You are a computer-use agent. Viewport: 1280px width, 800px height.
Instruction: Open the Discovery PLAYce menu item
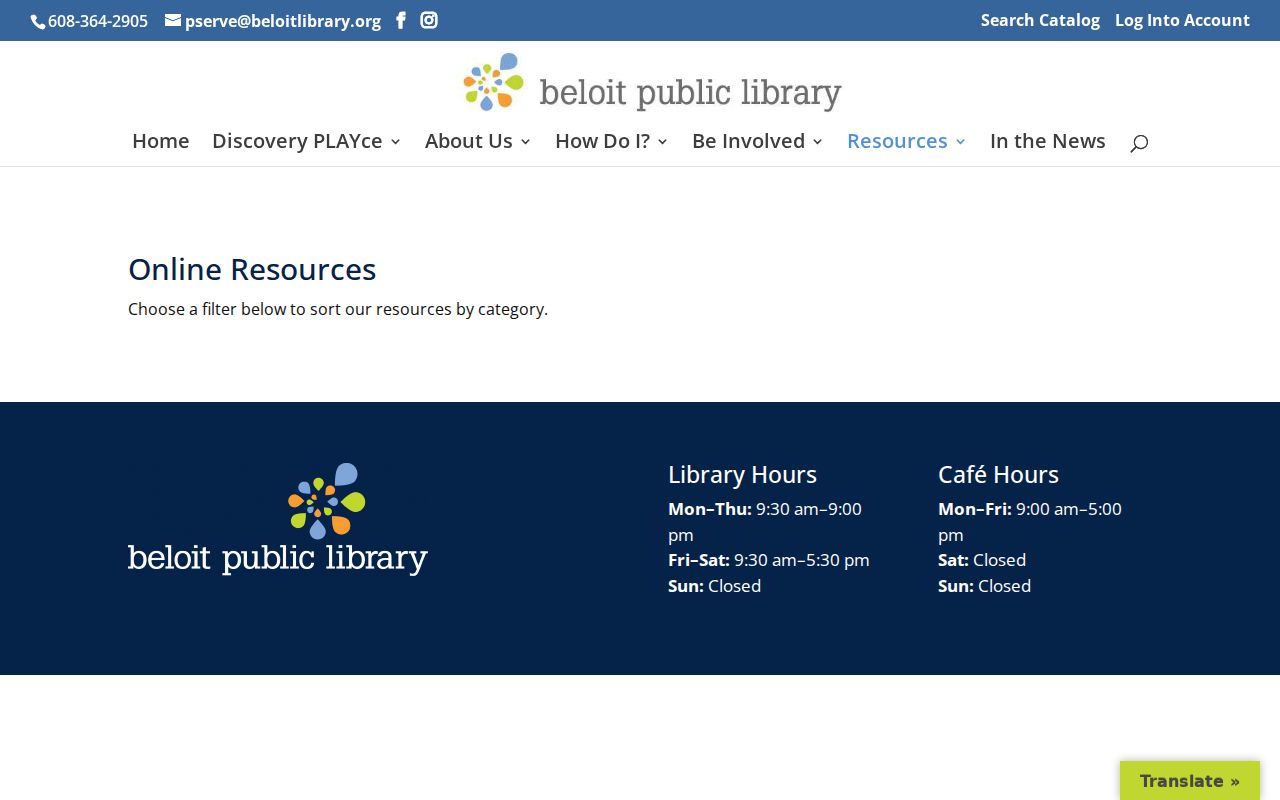[297, 141]
